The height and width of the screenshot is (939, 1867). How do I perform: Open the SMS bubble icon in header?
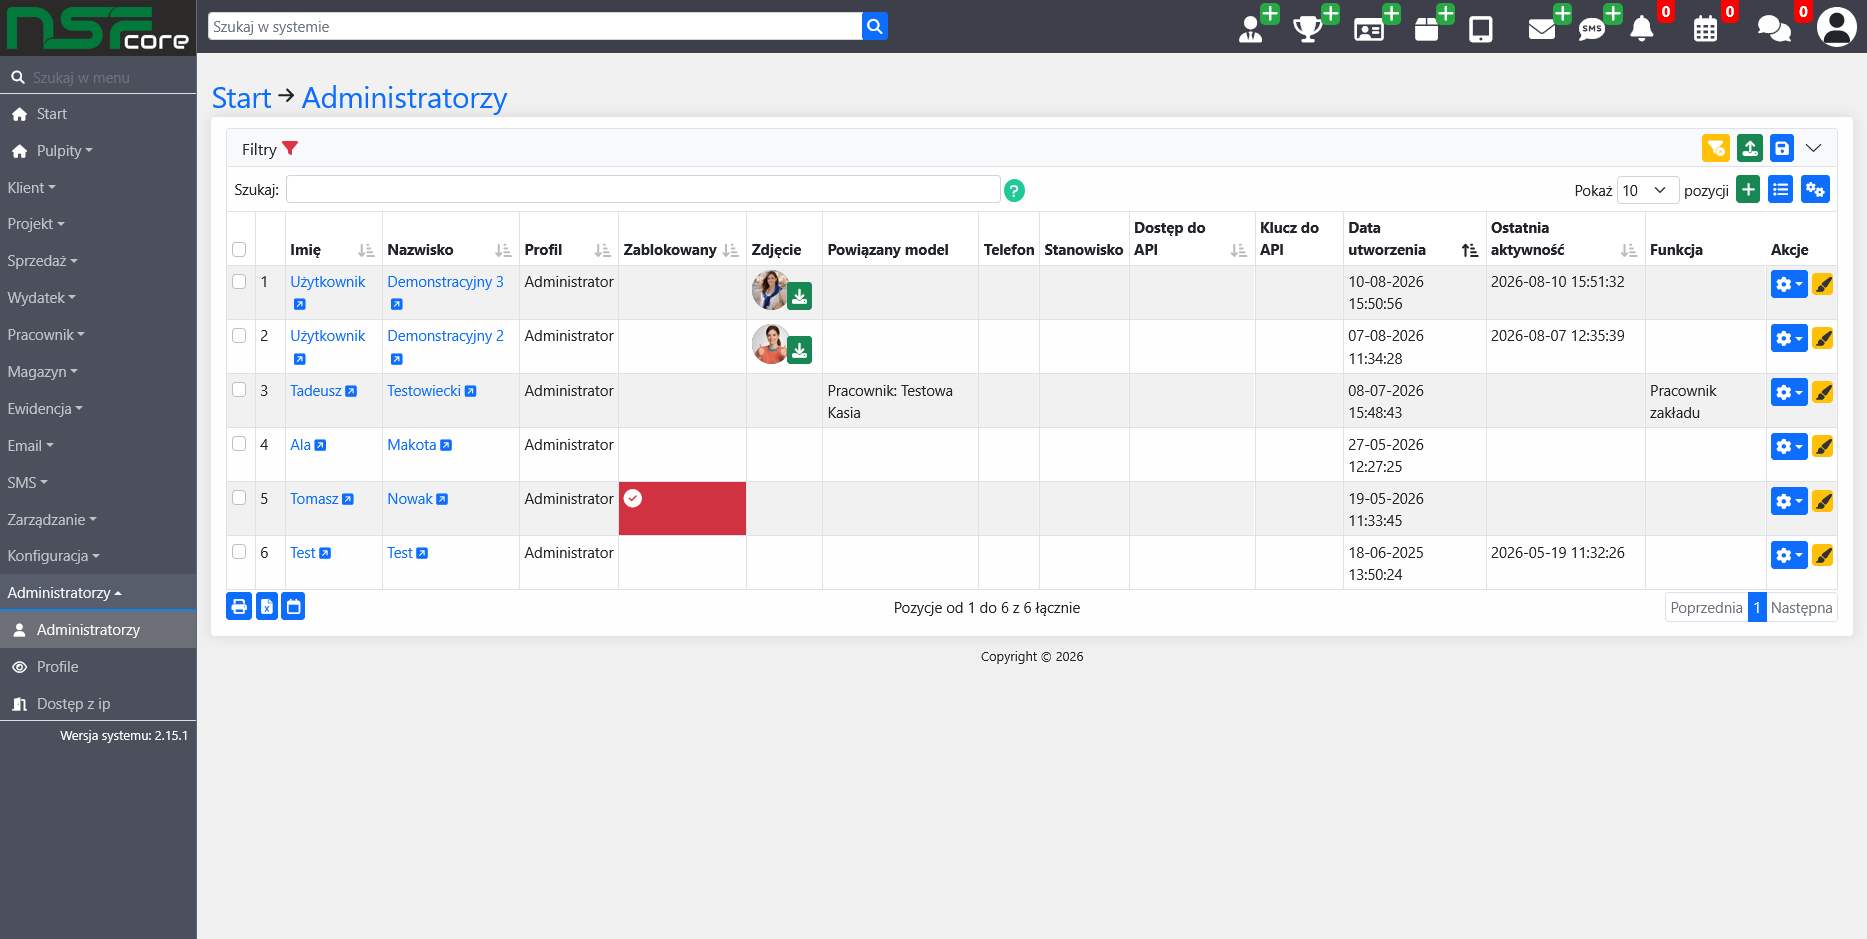[x=1592, y=29]
